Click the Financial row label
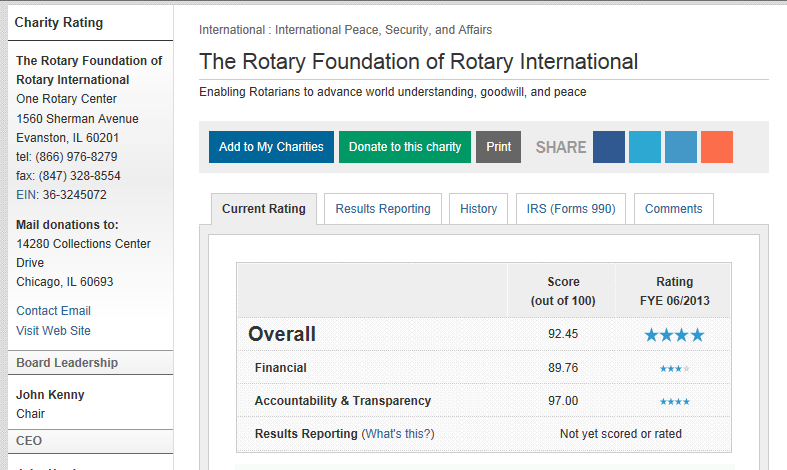This screenshot has width=787, height=470. click(x=281, y=368)
